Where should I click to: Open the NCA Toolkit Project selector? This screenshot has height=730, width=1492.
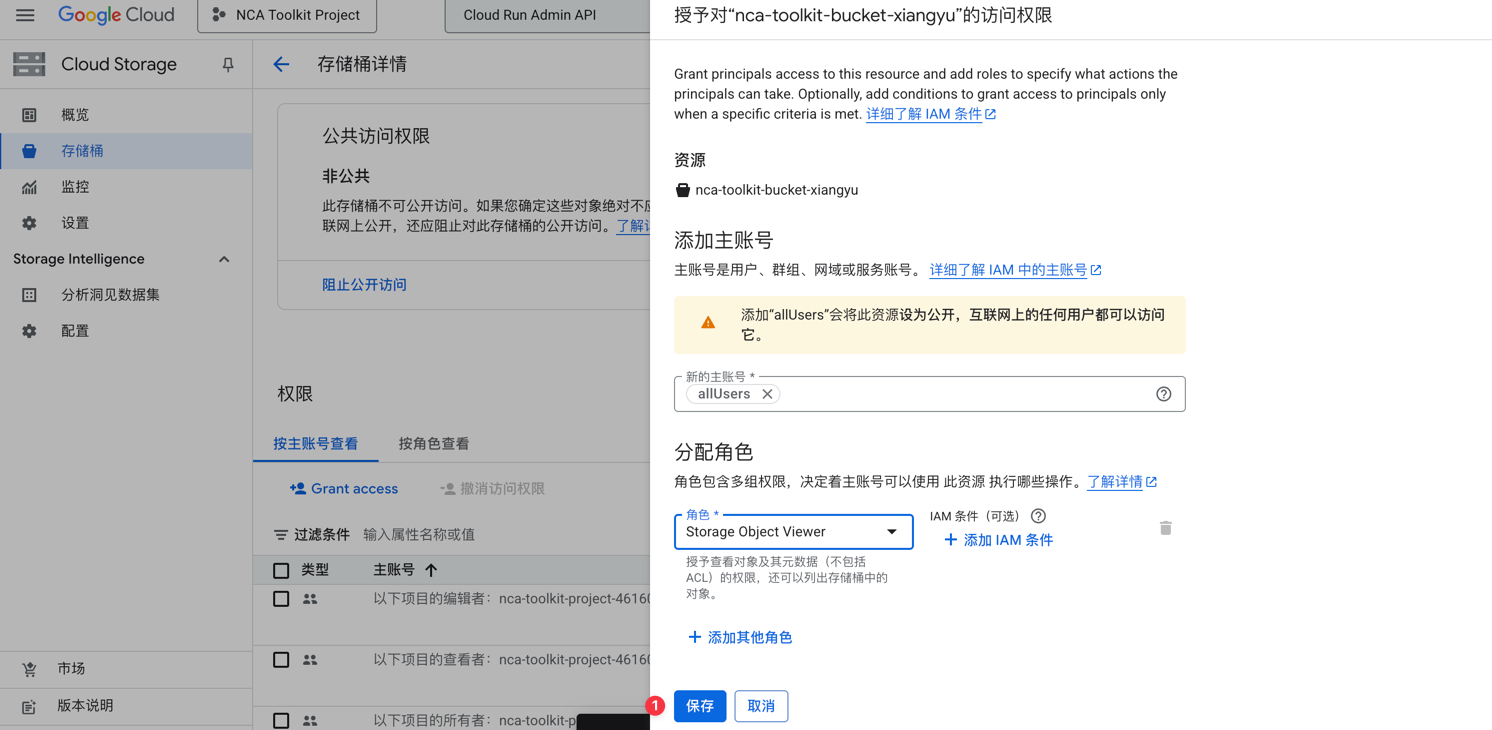pyautogui.click(x=287, y=16)
